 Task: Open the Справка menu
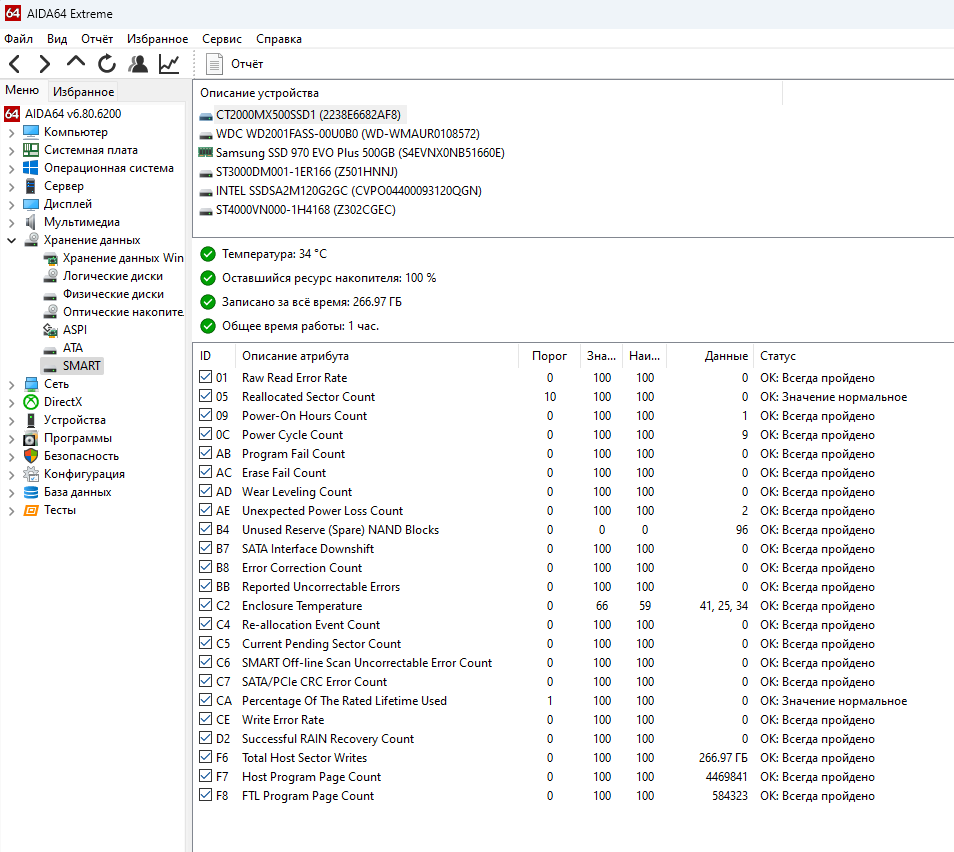(279, 39)
